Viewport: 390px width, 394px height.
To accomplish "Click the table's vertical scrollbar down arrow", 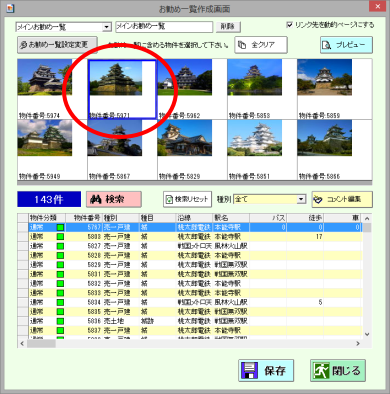I will point(367,334).
